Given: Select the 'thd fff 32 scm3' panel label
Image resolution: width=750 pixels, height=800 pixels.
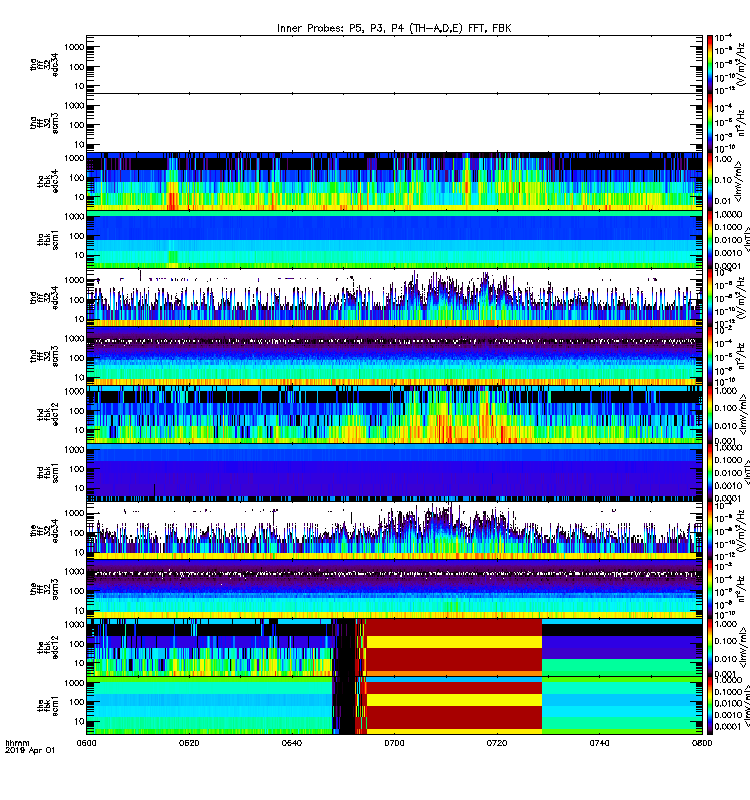Looking at the screenshot, I should pyautogui.click(x=44, y=356).
